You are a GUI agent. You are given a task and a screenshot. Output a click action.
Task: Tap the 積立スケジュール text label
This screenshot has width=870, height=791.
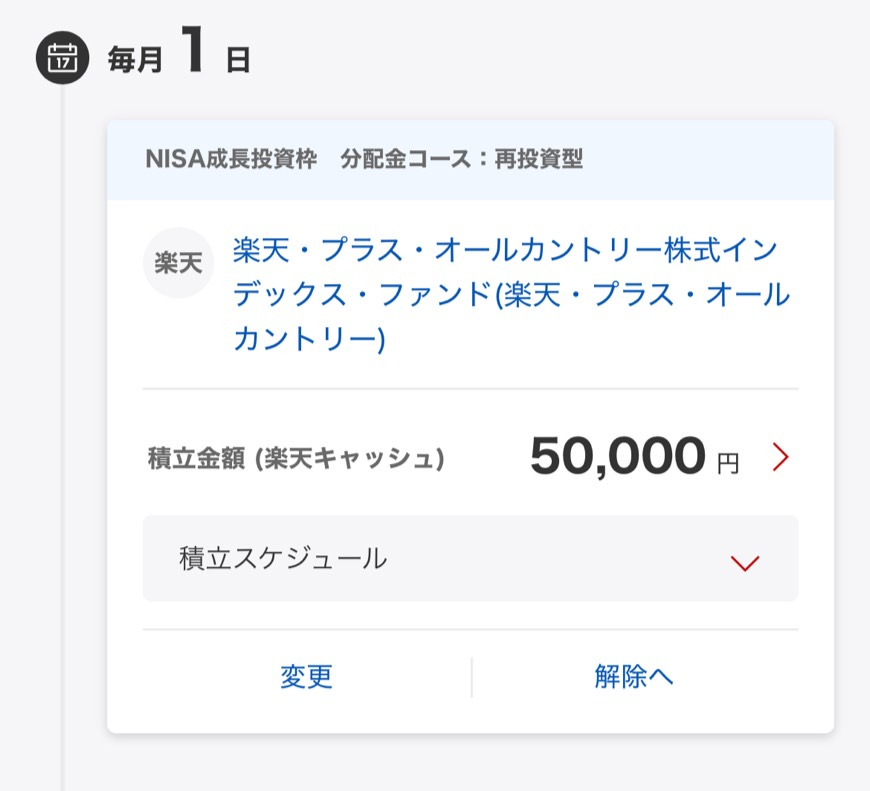(283, 559)
